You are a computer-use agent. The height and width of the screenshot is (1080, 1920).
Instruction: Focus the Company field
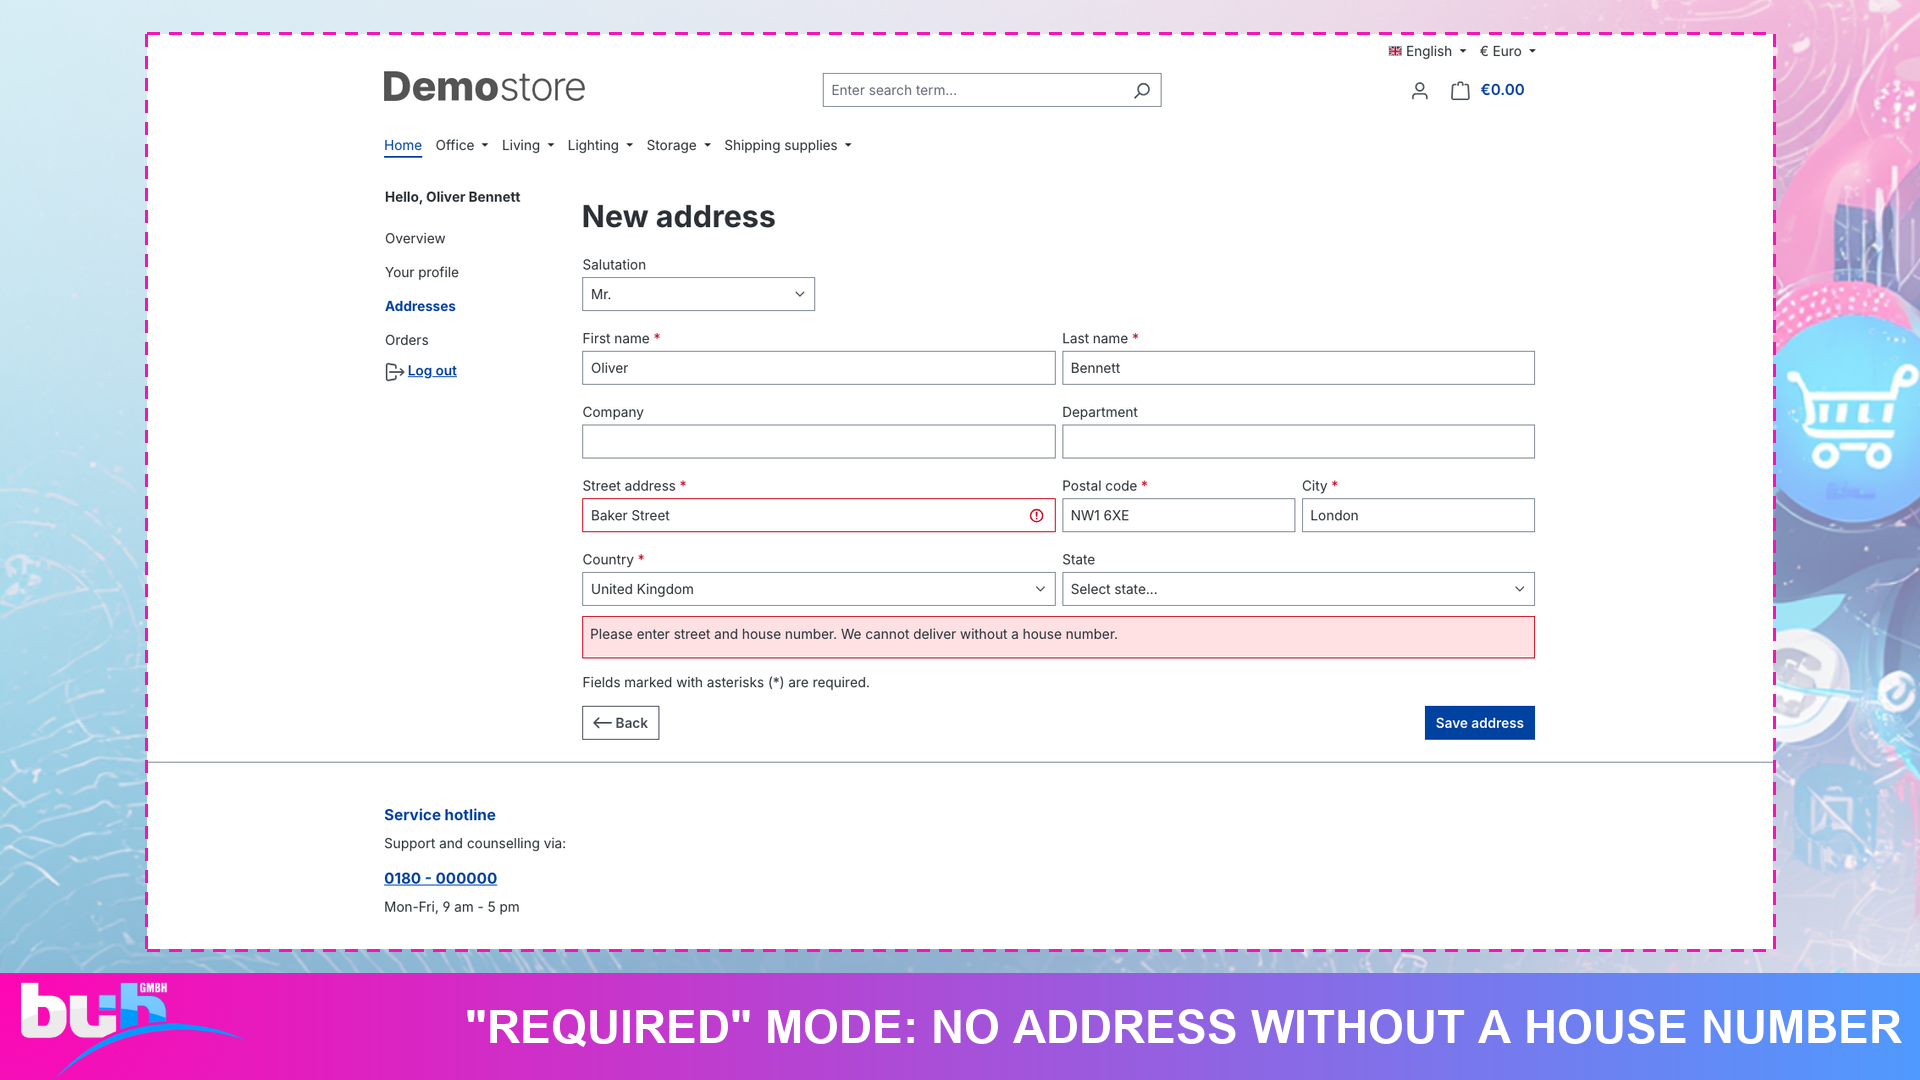coord(818,442)
